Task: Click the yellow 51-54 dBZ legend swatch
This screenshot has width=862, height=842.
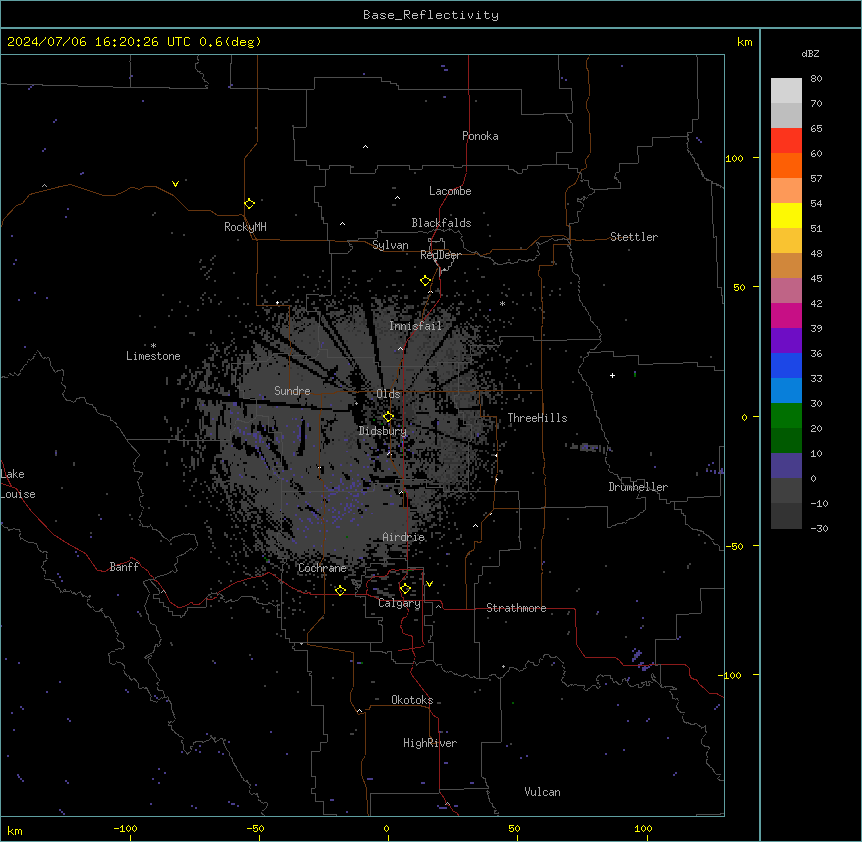Action: click(x=786, y=215)
